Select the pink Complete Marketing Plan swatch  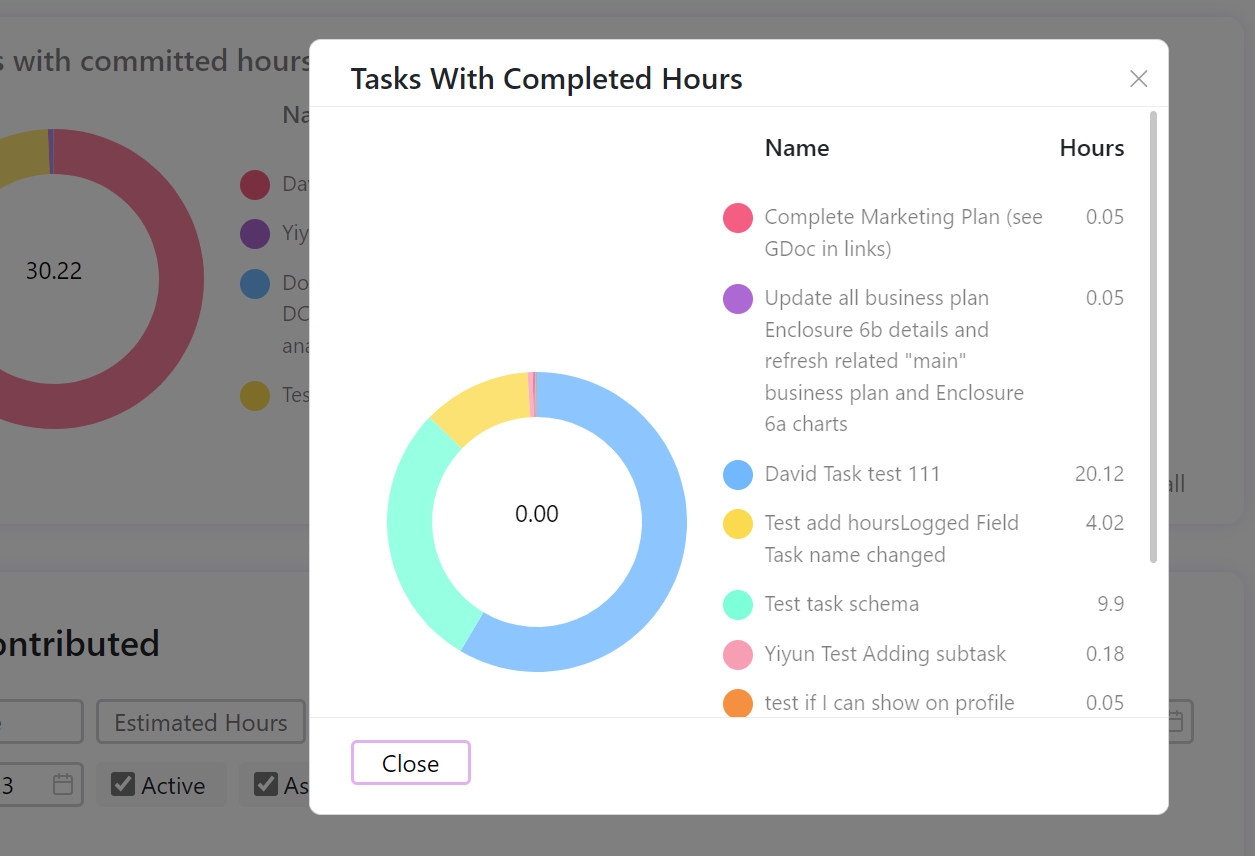point(738,218)
